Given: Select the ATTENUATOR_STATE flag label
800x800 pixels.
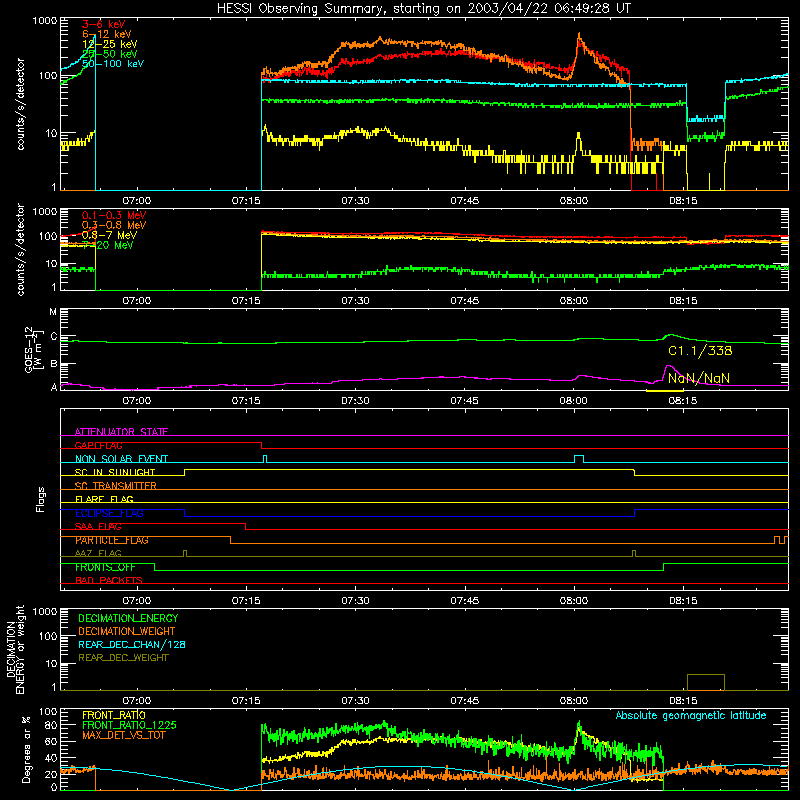Looking at the screenshot, I should [121, 432].
